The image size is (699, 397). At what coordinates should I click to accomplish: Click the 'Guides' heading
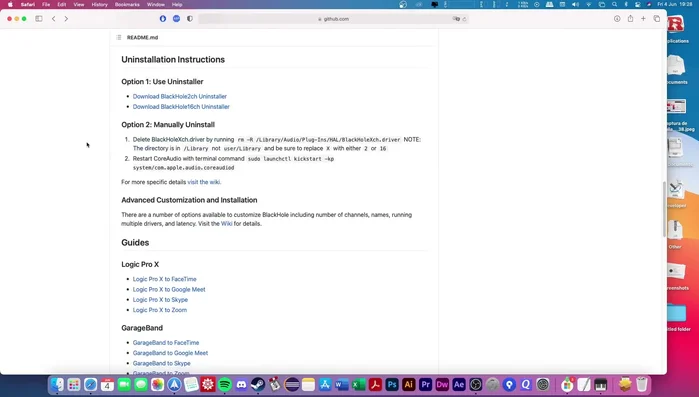(135, 242)
